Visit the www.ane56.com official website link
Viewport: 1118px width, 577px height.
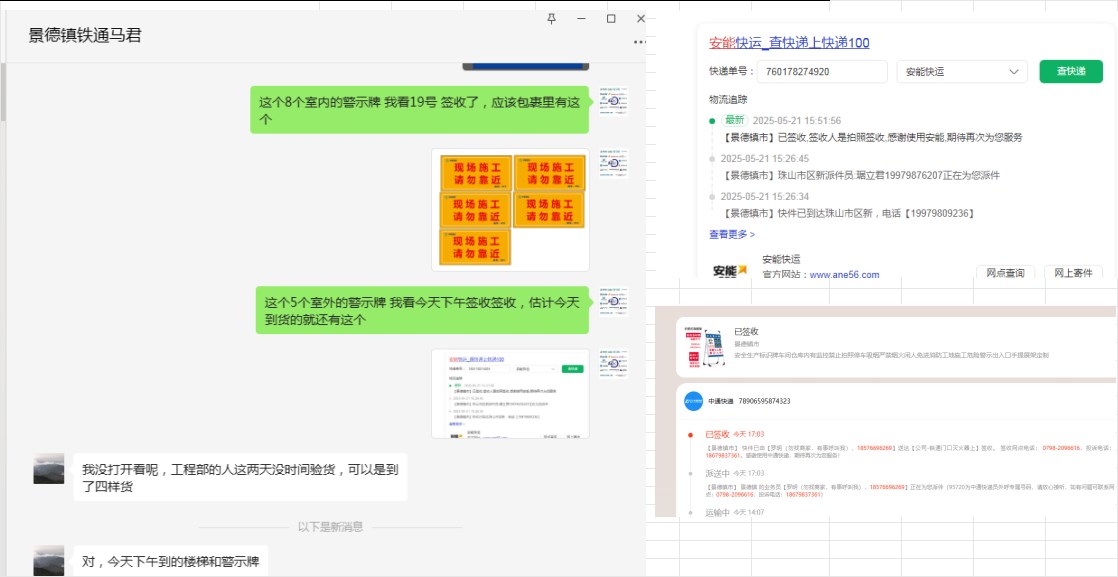[x=844, y=275]
